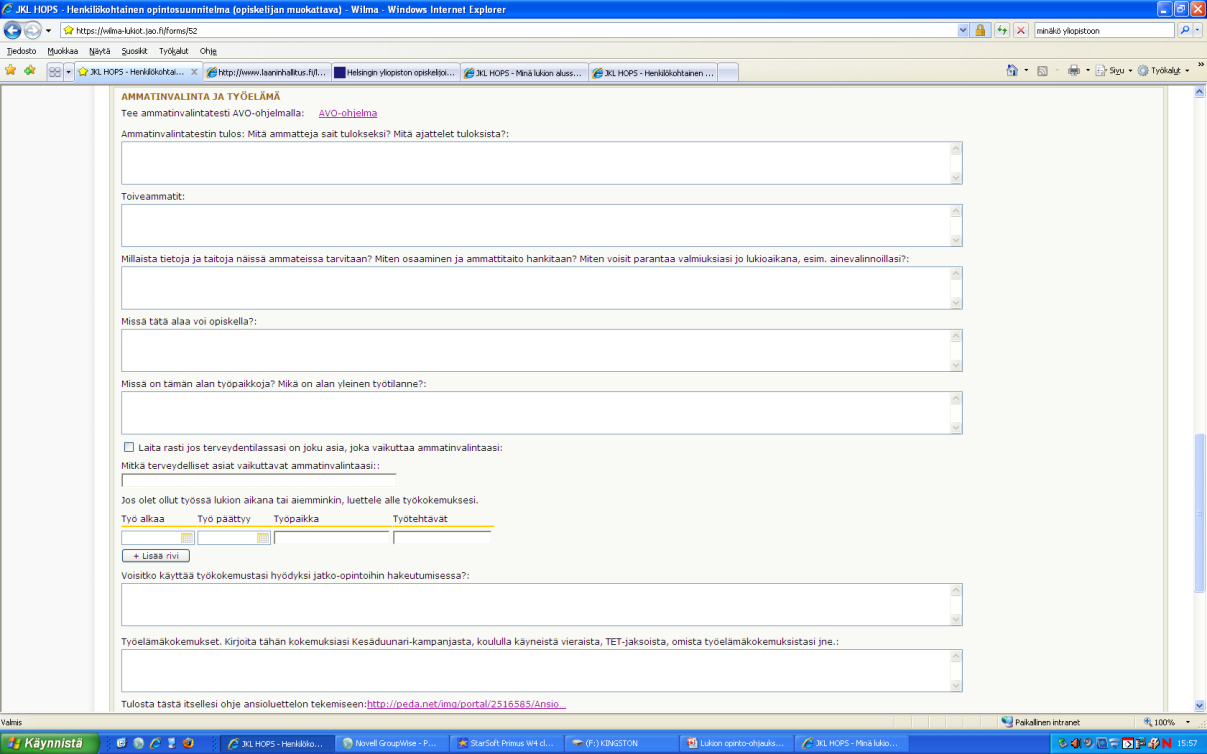Open the Sivu (Page) menu dropdown
The height and width of the screenshot is (754, 1207).
click(x=1114, y=71)
